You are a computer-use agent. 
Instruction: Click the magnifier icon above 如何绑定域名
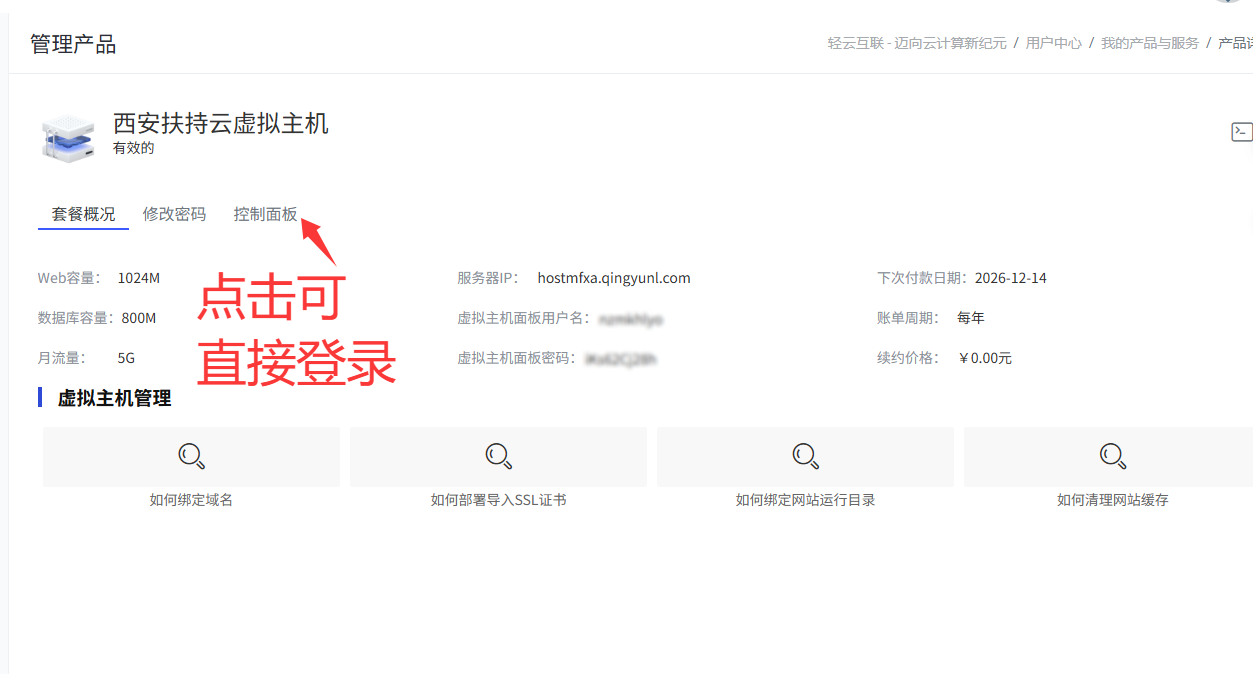tap(191, 456)
